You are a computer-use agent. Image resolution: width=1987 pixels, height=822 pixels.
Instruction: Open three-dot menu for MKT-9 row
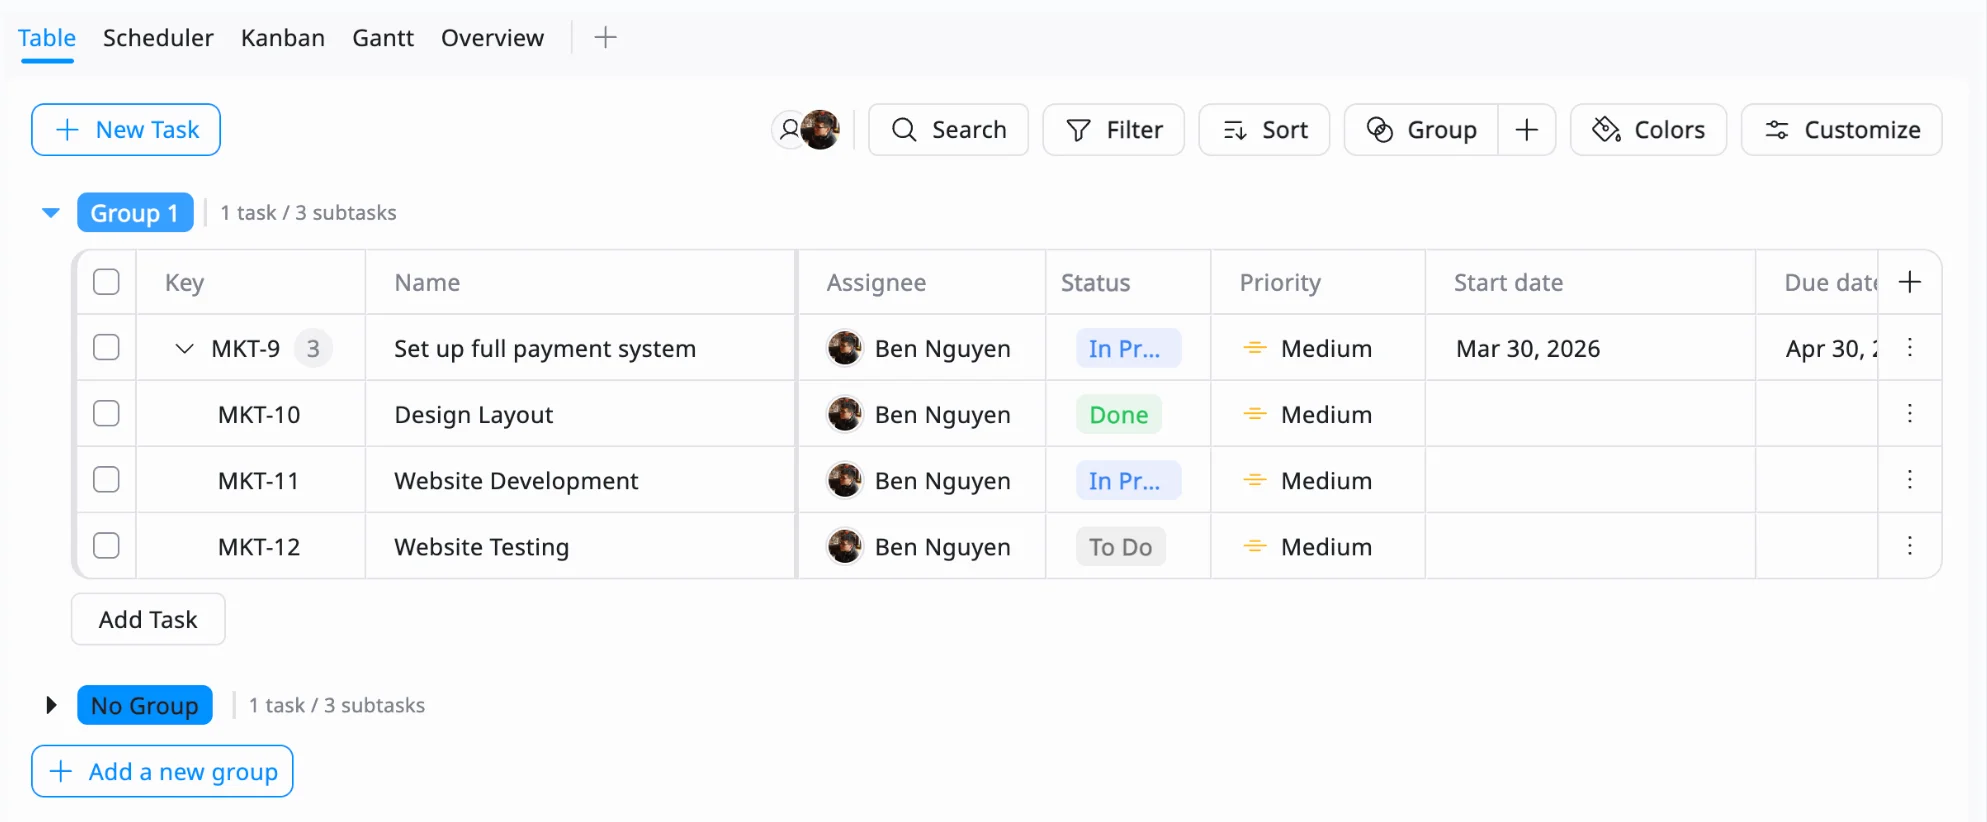coord(1909,348)
